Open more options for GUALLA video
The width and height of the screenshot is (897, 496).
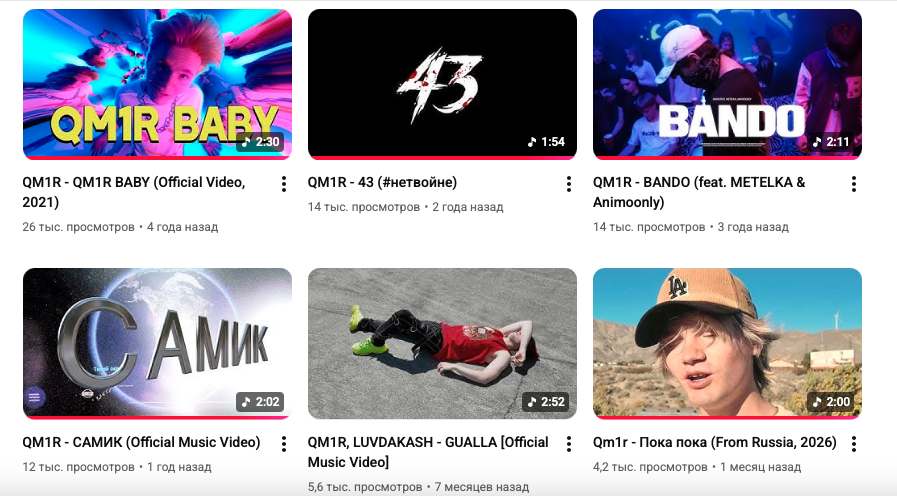569,443
